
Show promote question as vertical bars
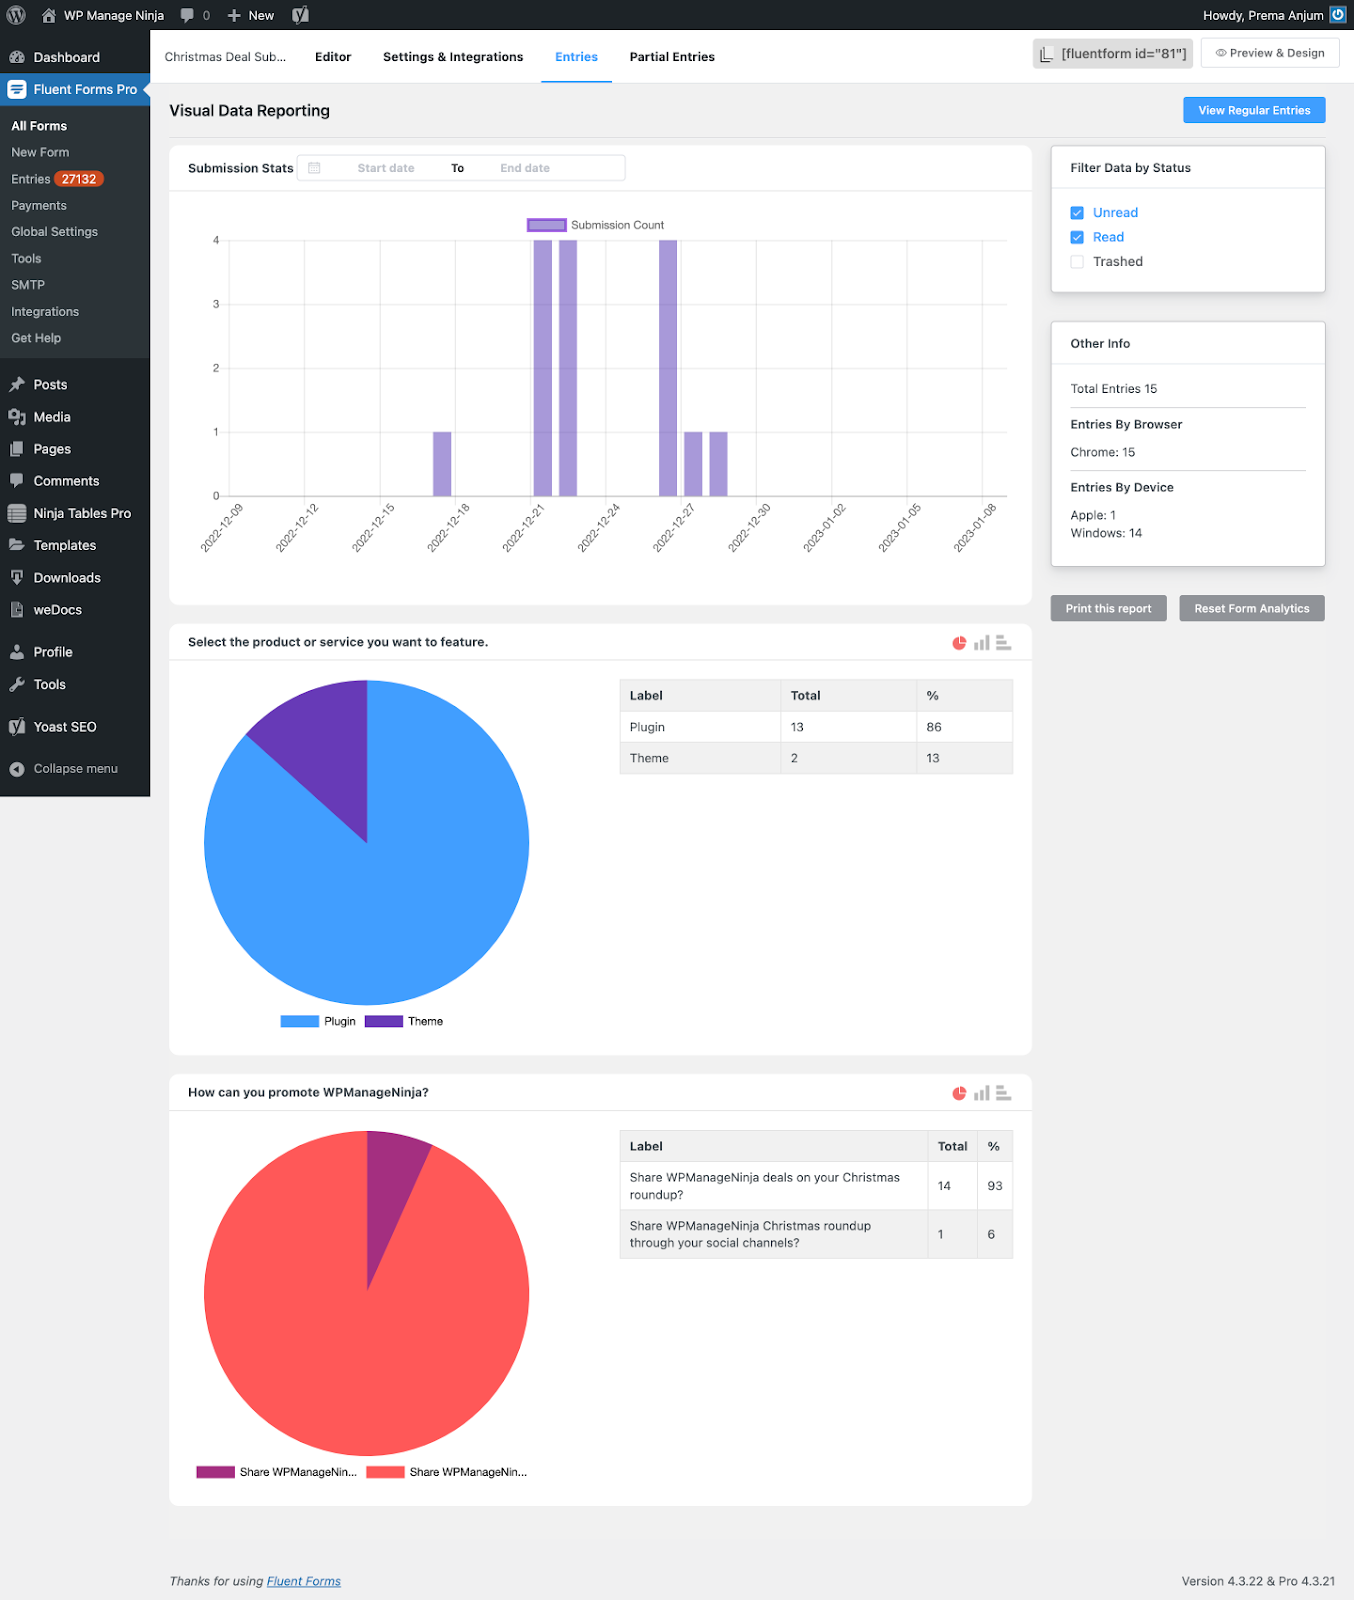click(x=982, y=1093)
